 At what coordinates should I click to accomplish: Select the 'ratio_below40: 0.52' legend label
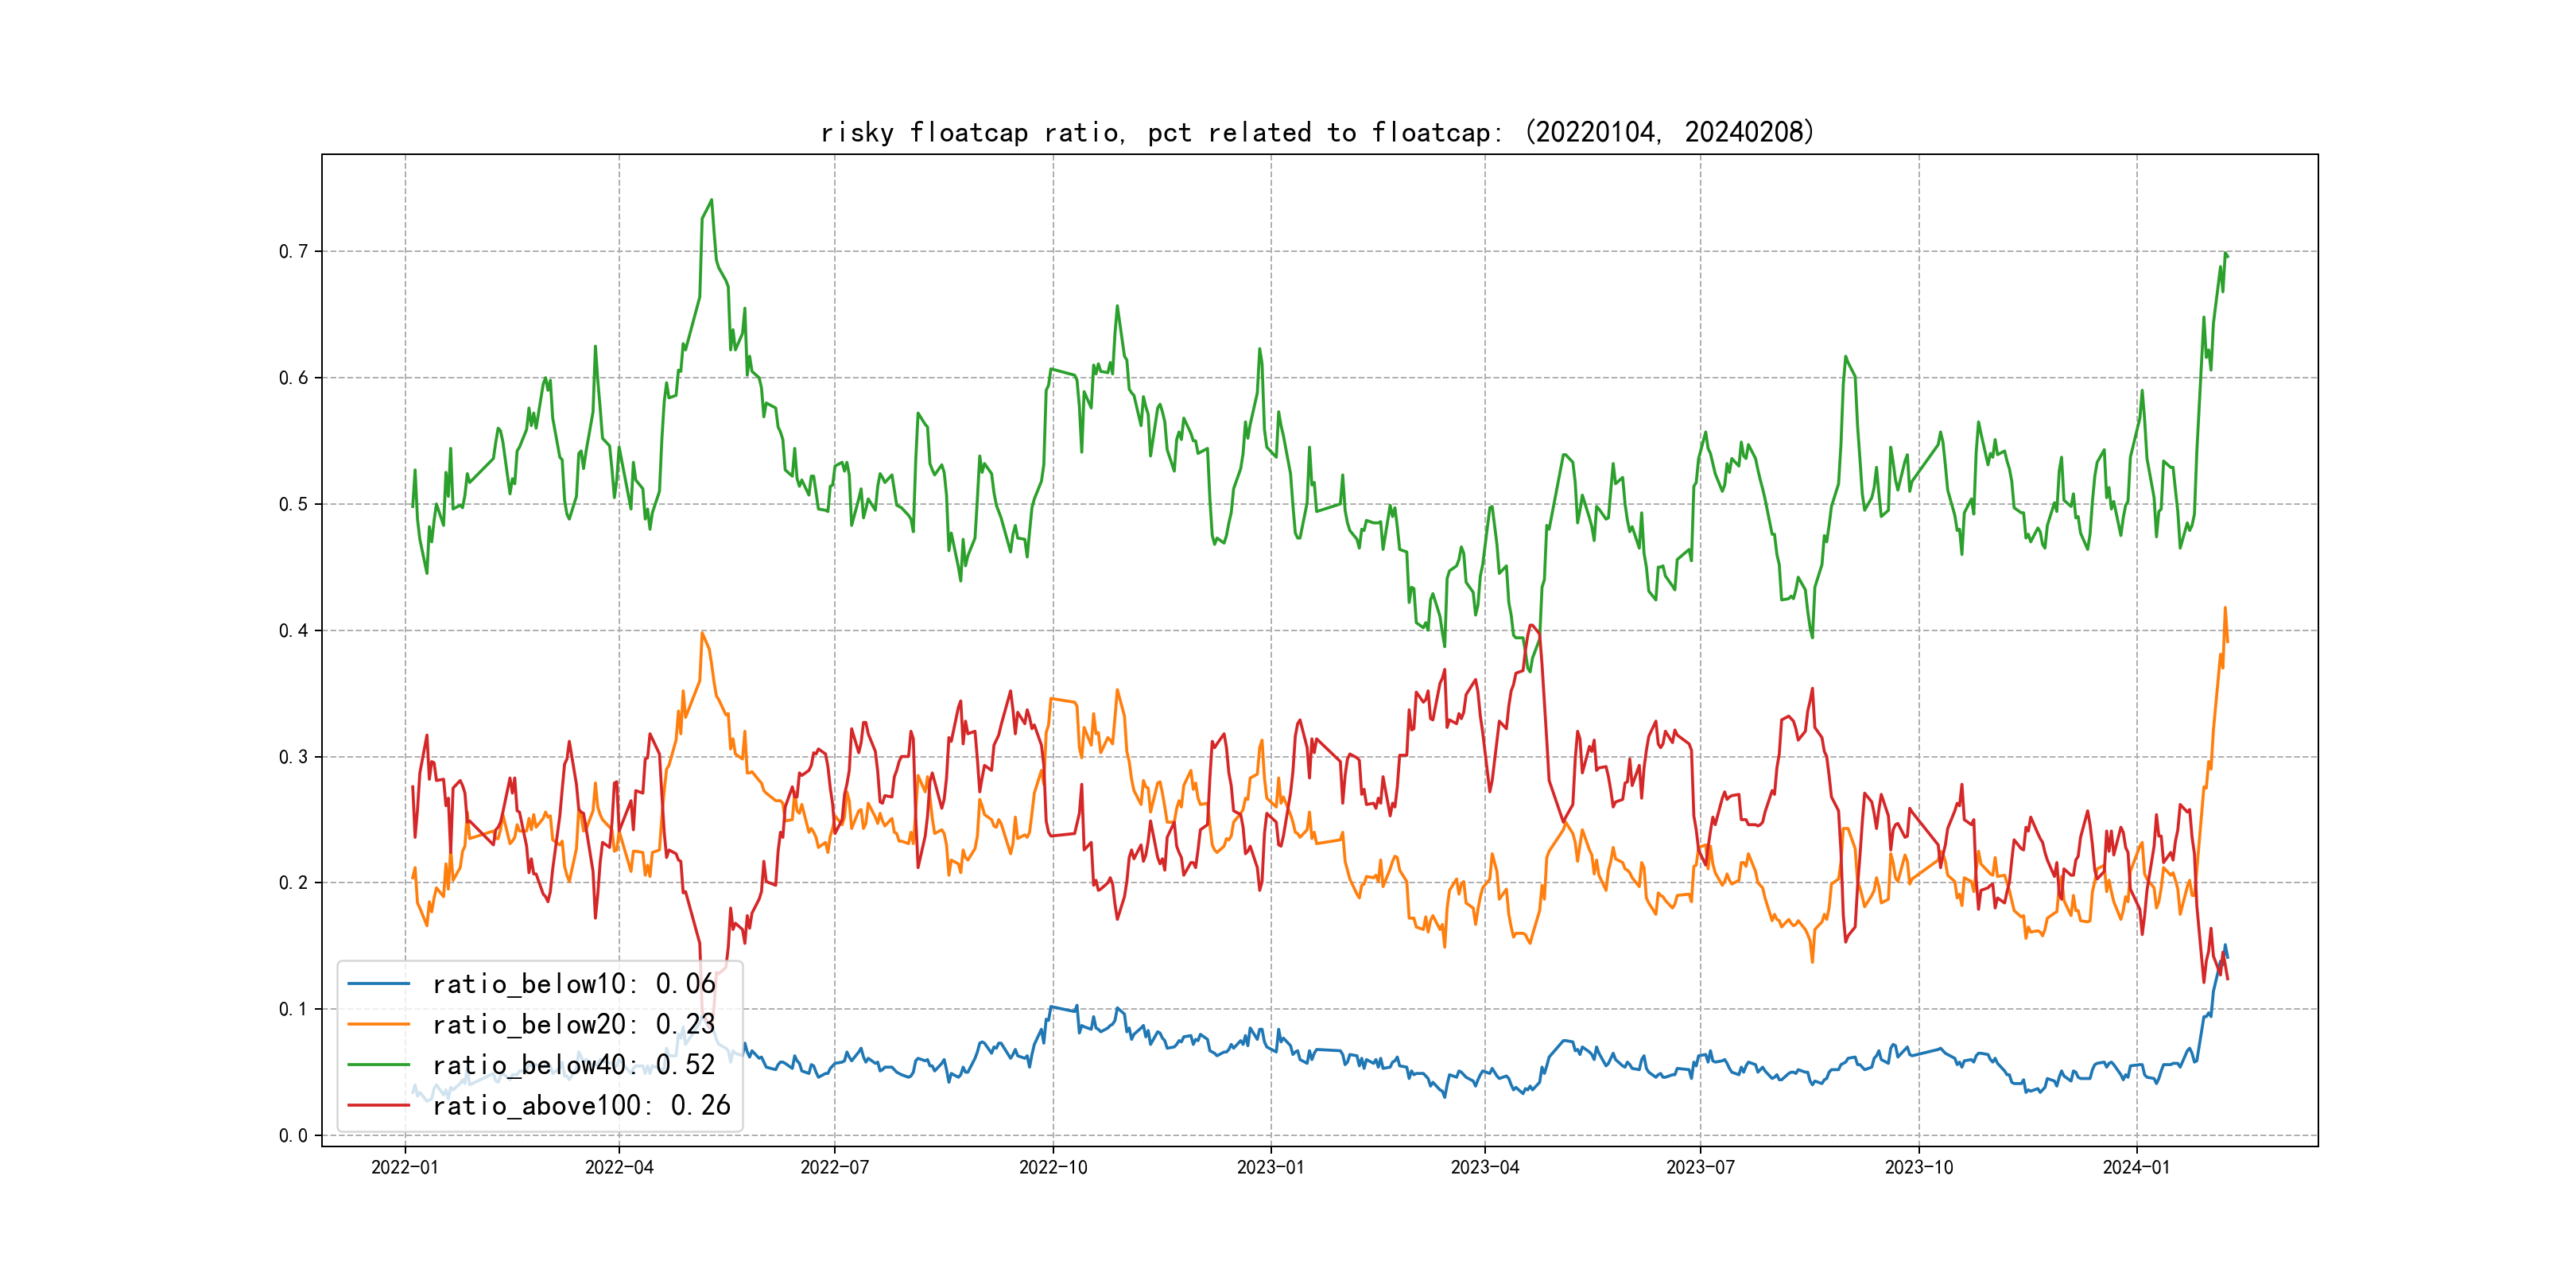(573, 1065)
